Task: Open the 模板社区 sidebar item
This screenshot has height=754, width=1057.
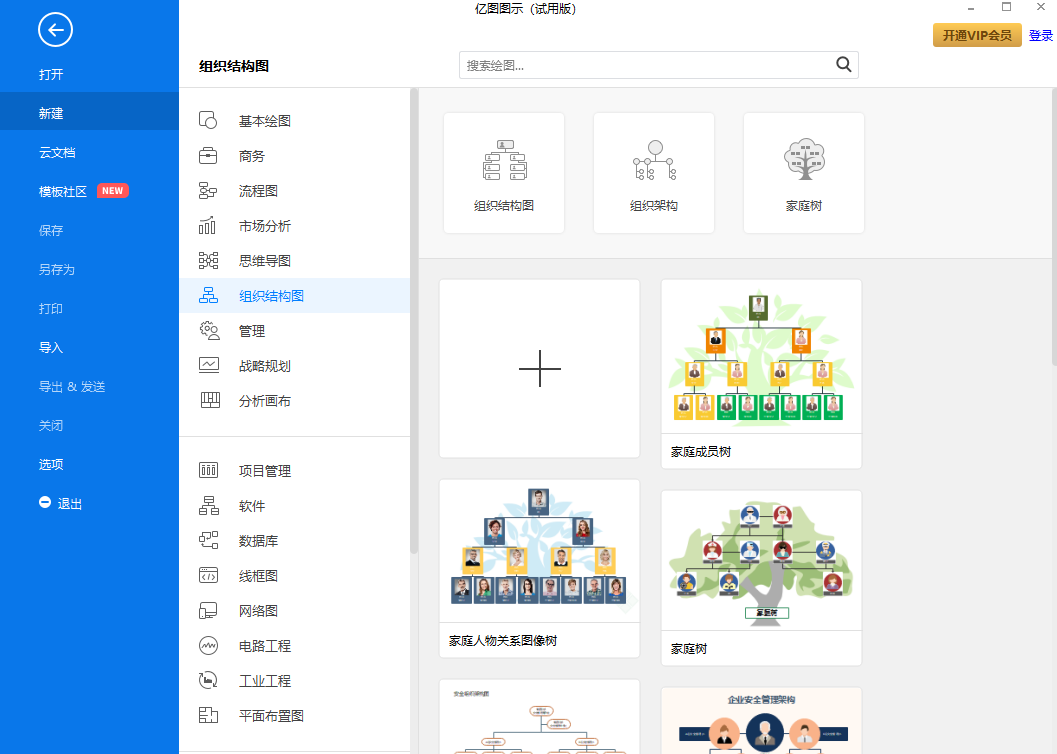Action: (77, 190)
